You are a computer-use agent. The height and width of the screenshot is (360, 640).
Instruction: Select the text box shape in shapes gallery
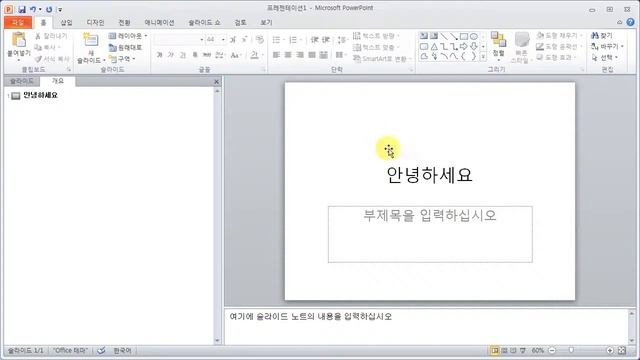pyautogui.click(x=424, y=36)
